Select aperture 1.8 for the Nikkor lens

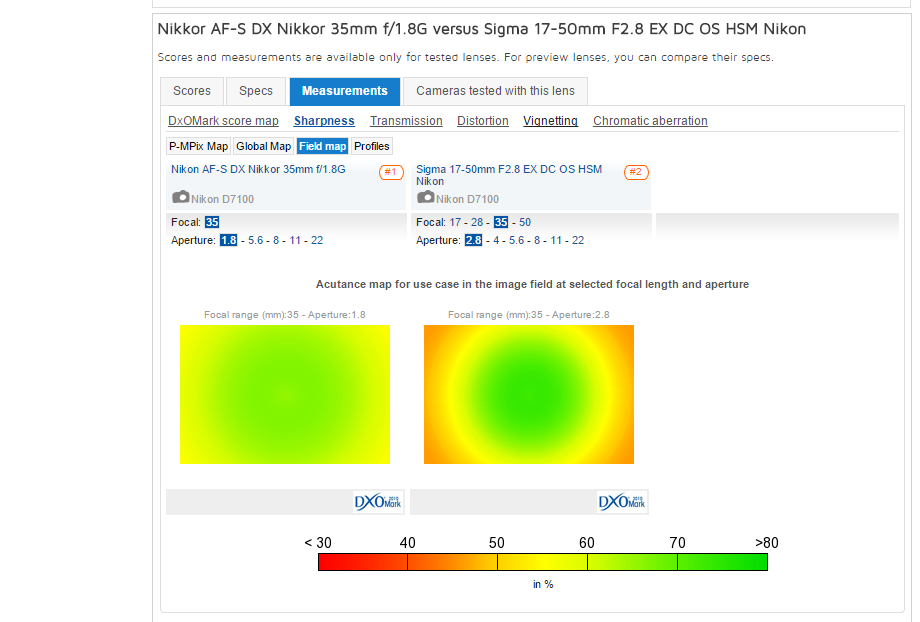click(x=228, y=240)
